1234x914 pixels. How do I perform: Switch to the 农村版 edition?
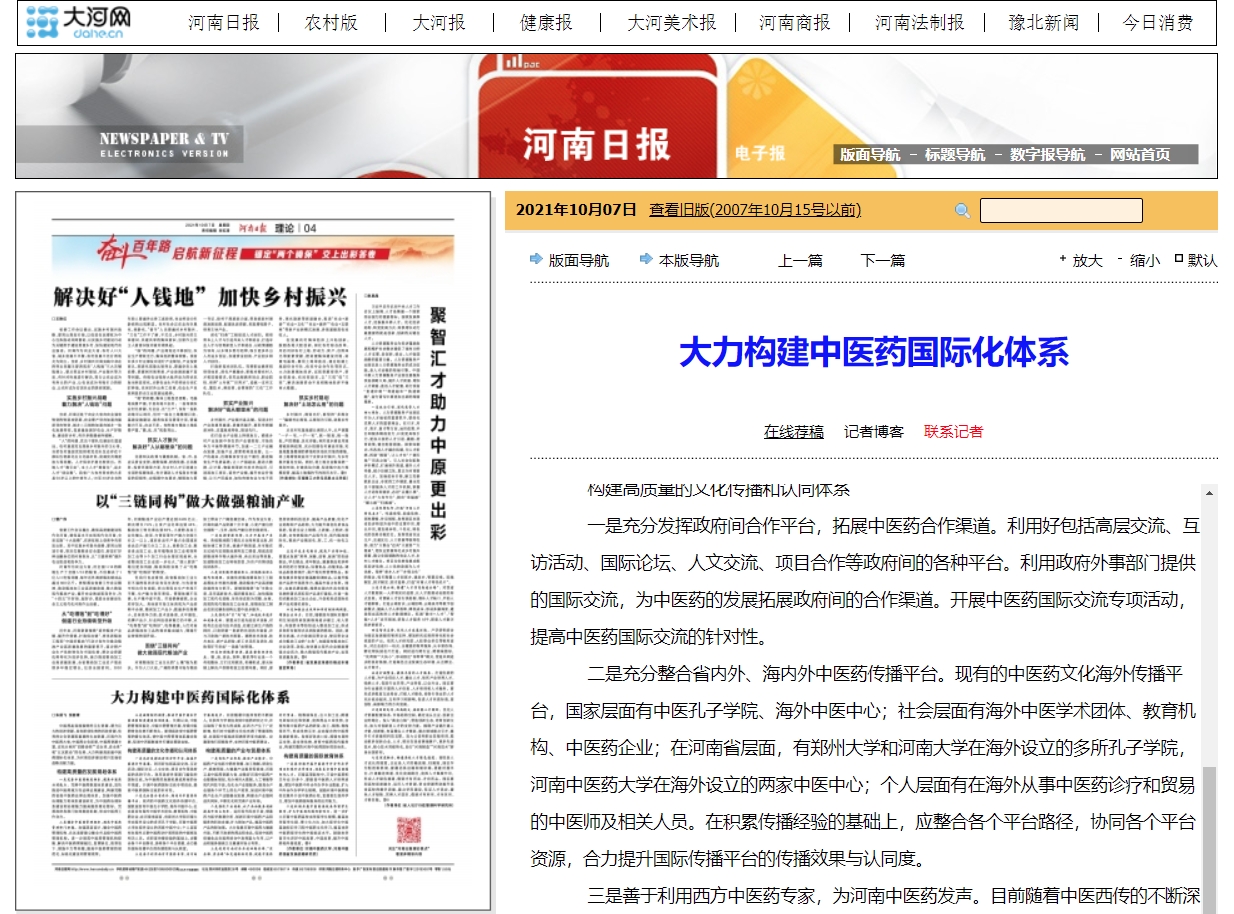(x=331, y=22)
